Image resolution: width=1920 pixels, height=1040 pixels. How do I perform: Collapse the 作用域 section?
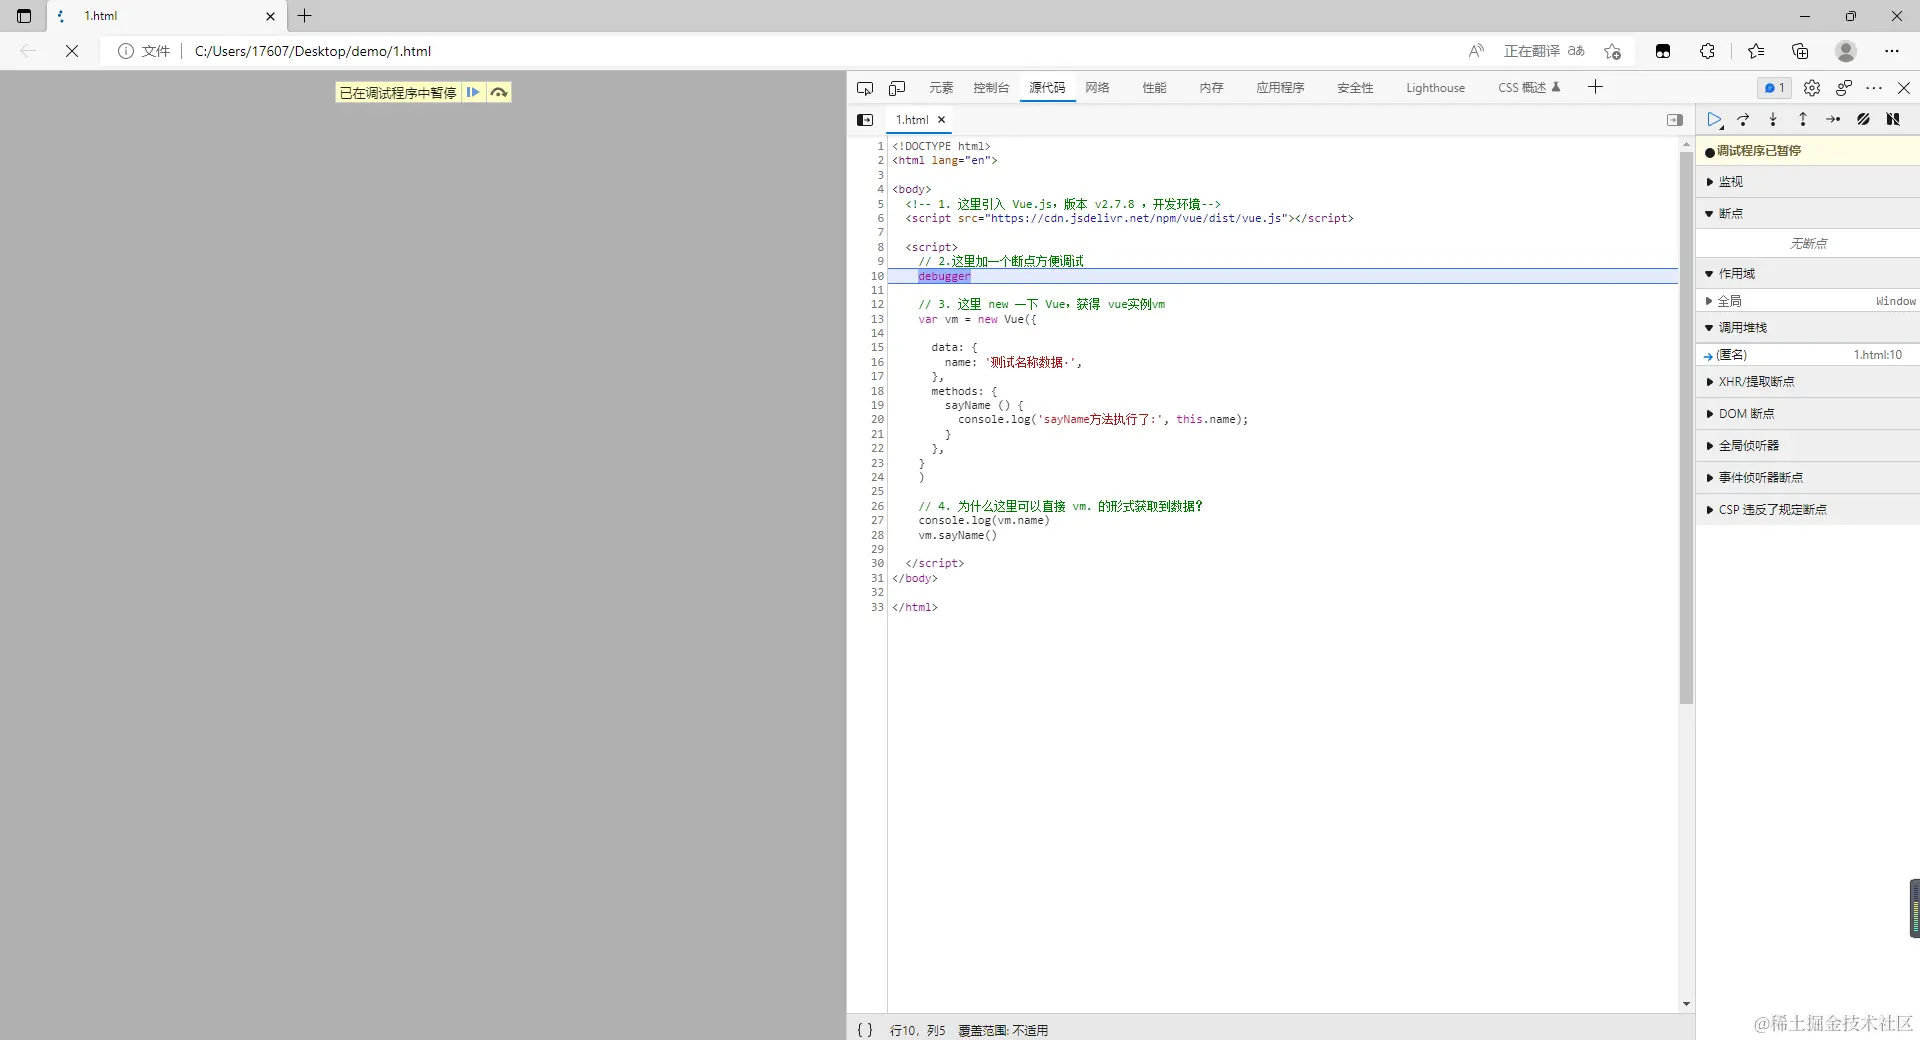click(x=1807, y=274)
